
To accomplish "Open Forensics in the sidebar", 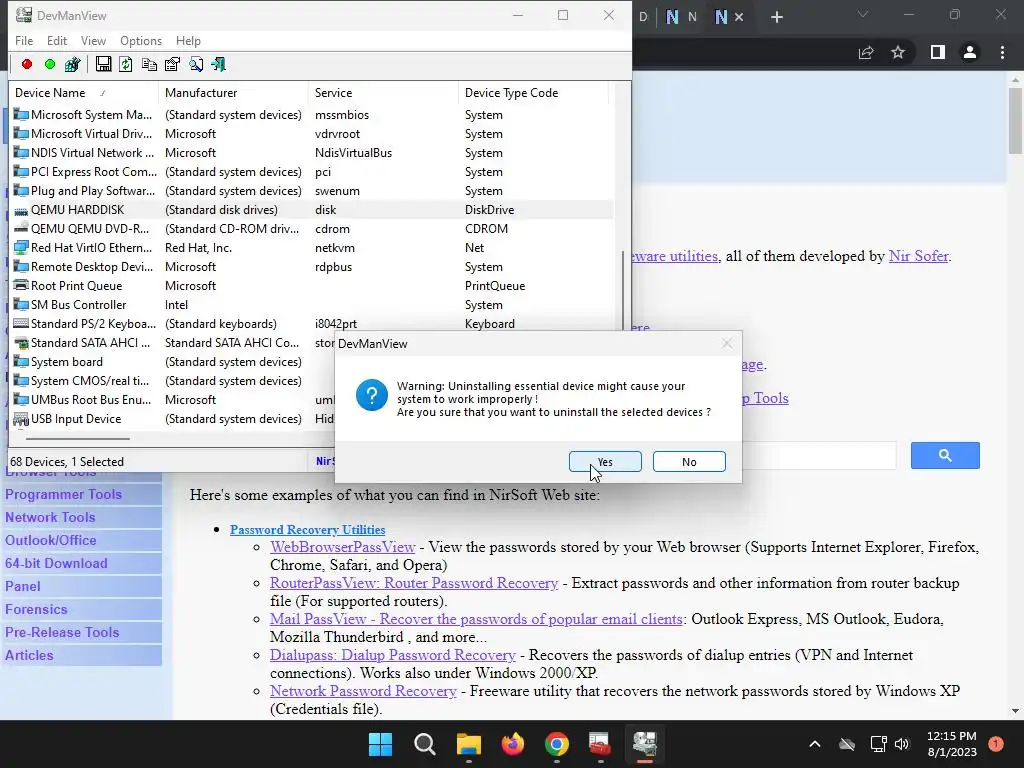I will pos(36,609).
